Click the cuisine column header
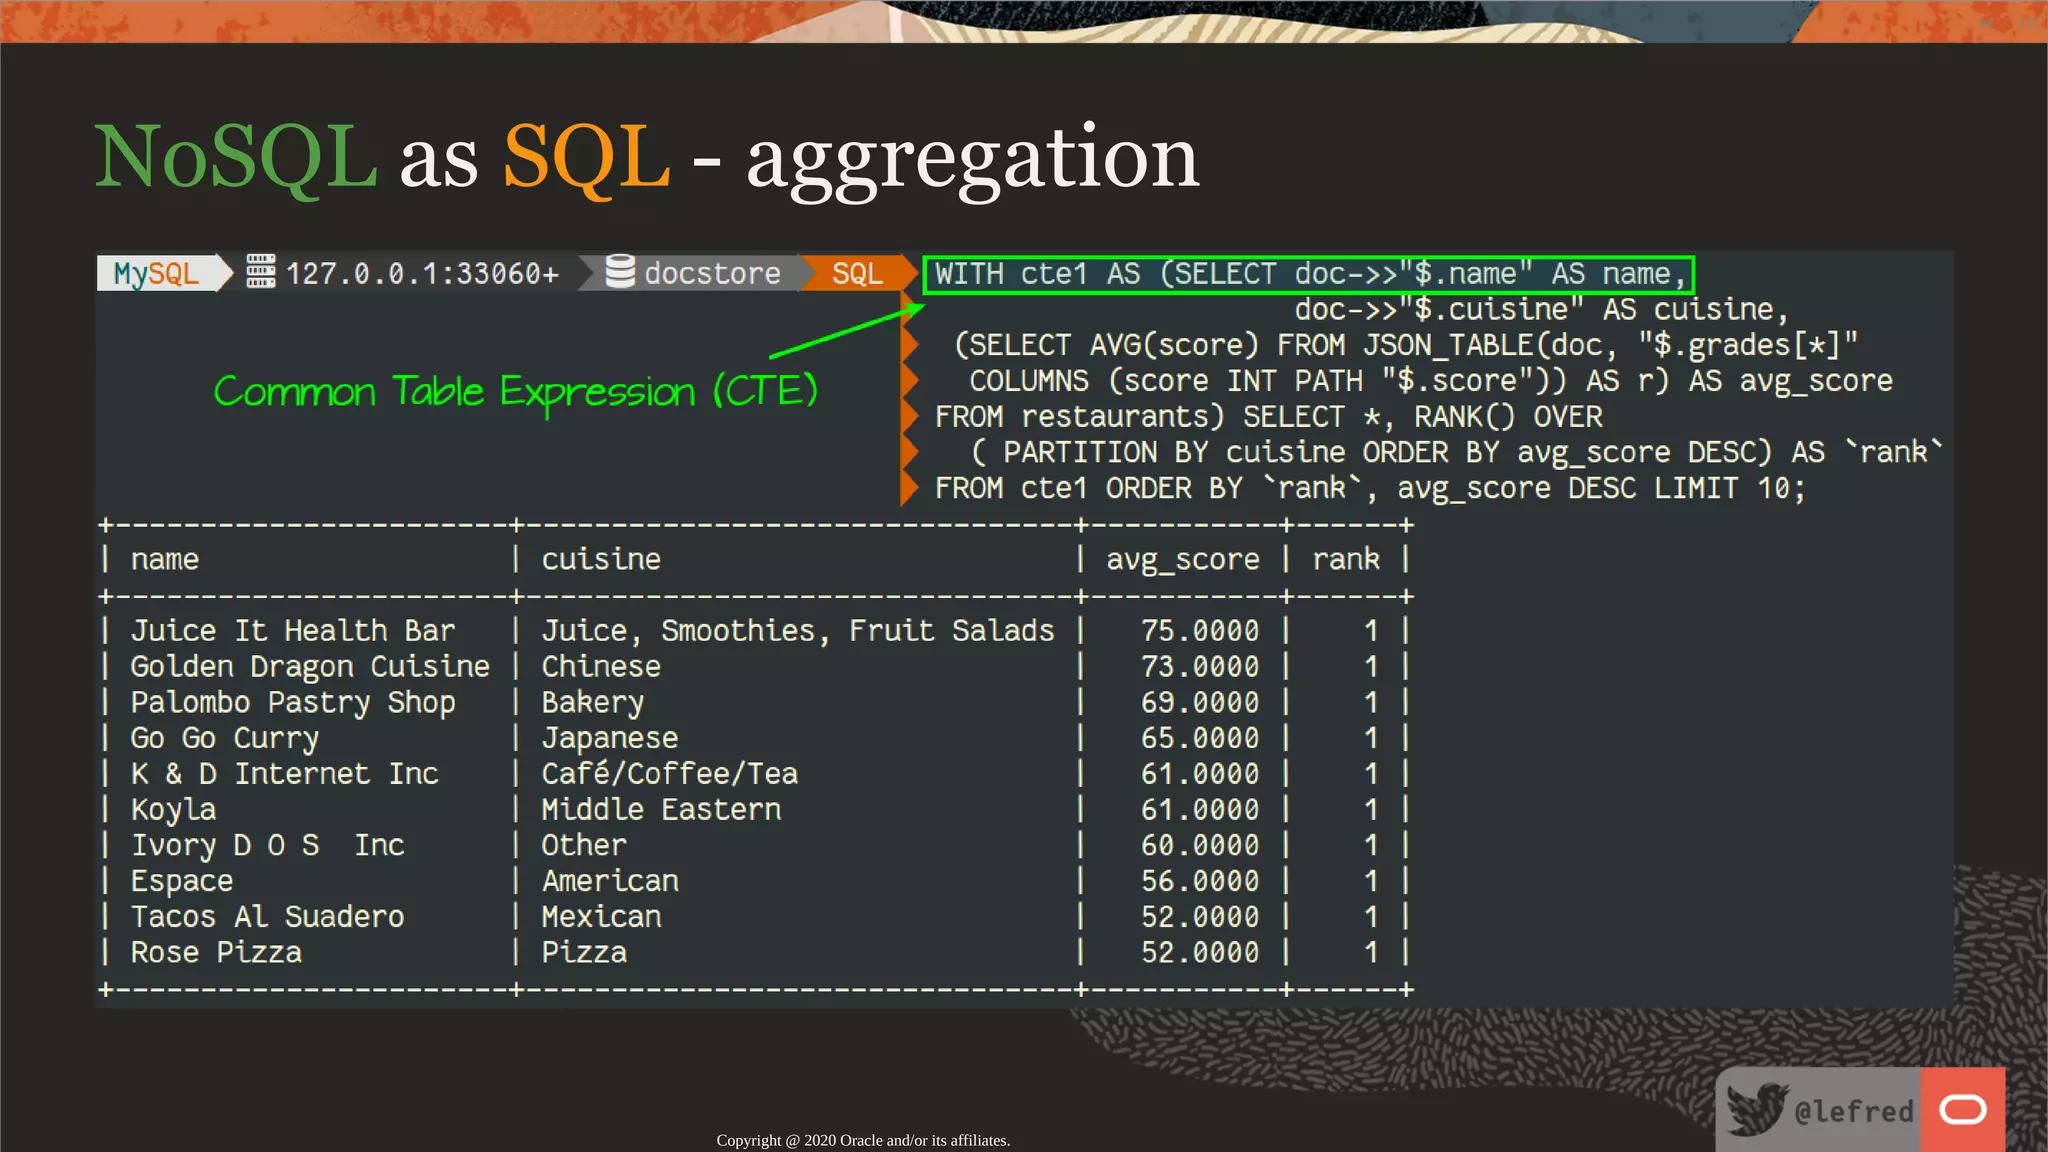2048x1152 pixels. click(x=601, y=559)
